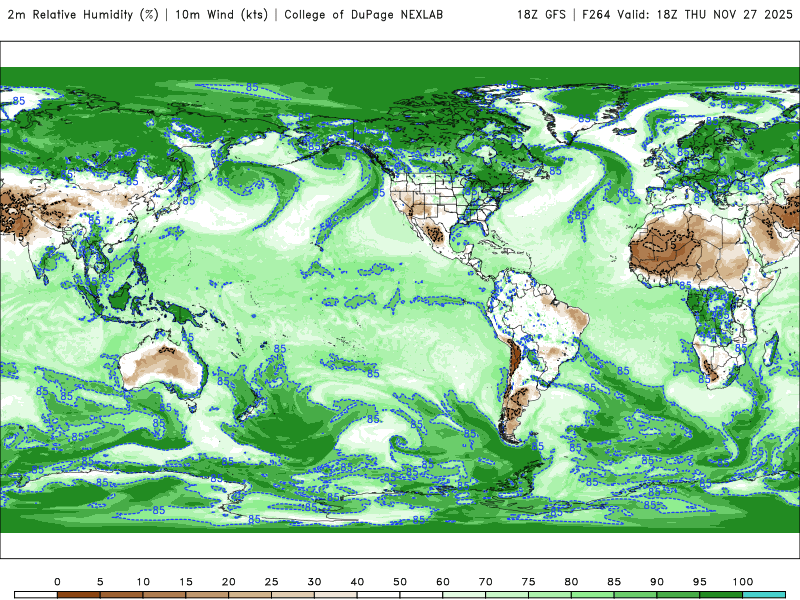800x600 pixels.
Task: Pick the light tan 20–25 legend swatch
Action: (x=250, y=595)
